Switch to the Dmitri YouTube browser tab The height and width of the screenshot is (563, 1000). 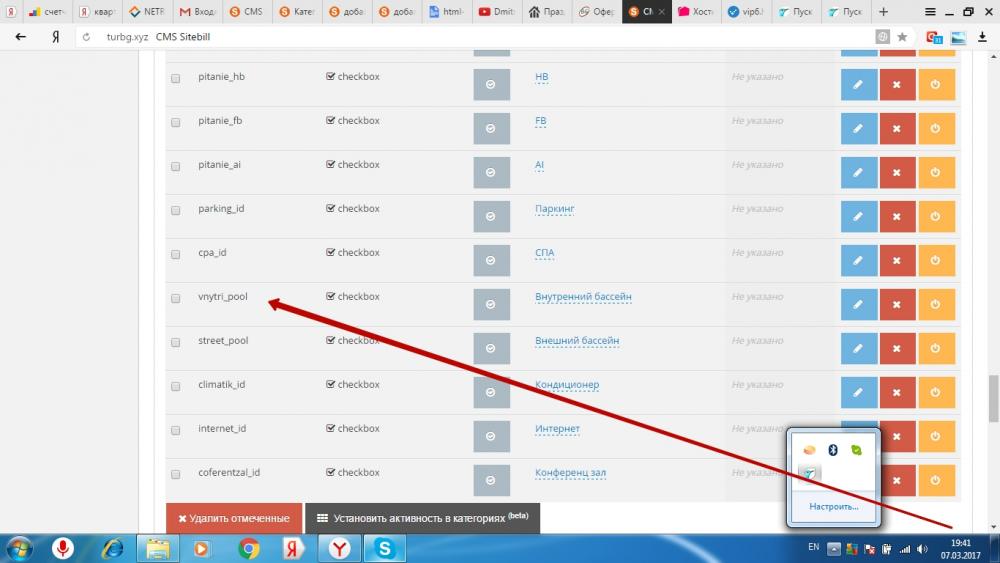pyautogui.click(x=498, y=12)
